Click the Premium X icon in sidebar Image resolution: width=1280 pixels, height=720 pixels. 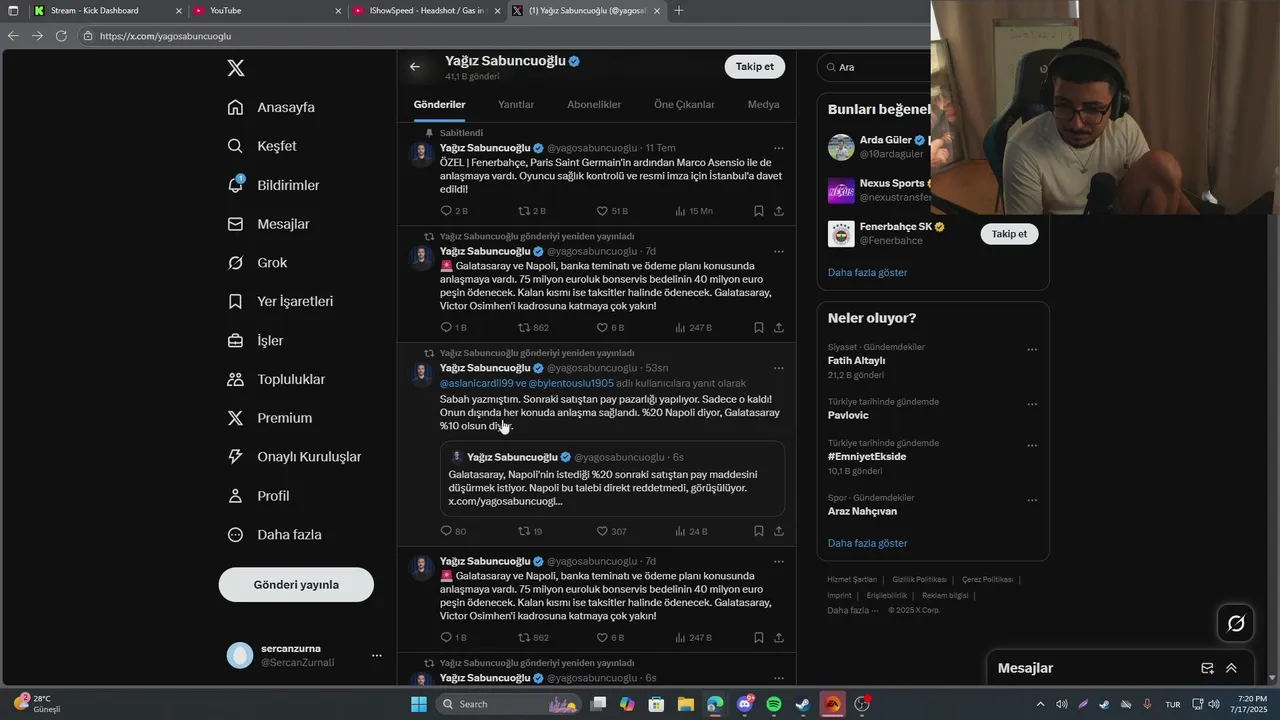pyautogui.click(x=235, y=418)
